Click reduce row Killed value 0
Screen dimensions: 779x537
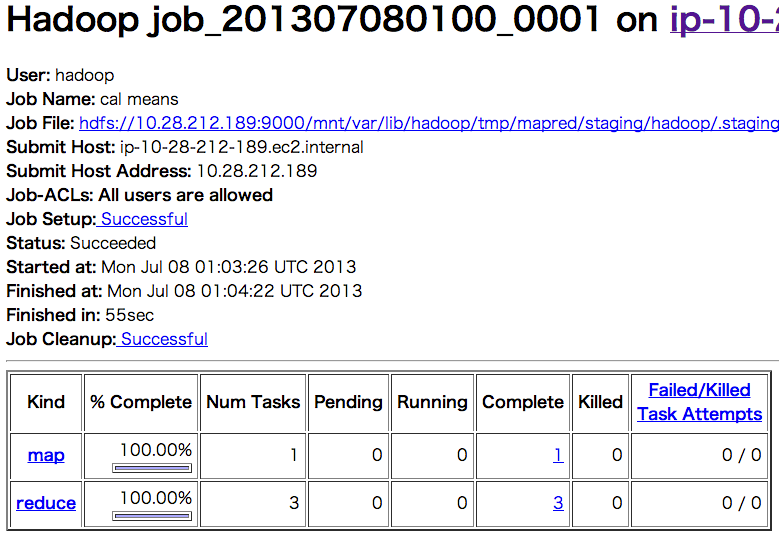tap(617, 503)
